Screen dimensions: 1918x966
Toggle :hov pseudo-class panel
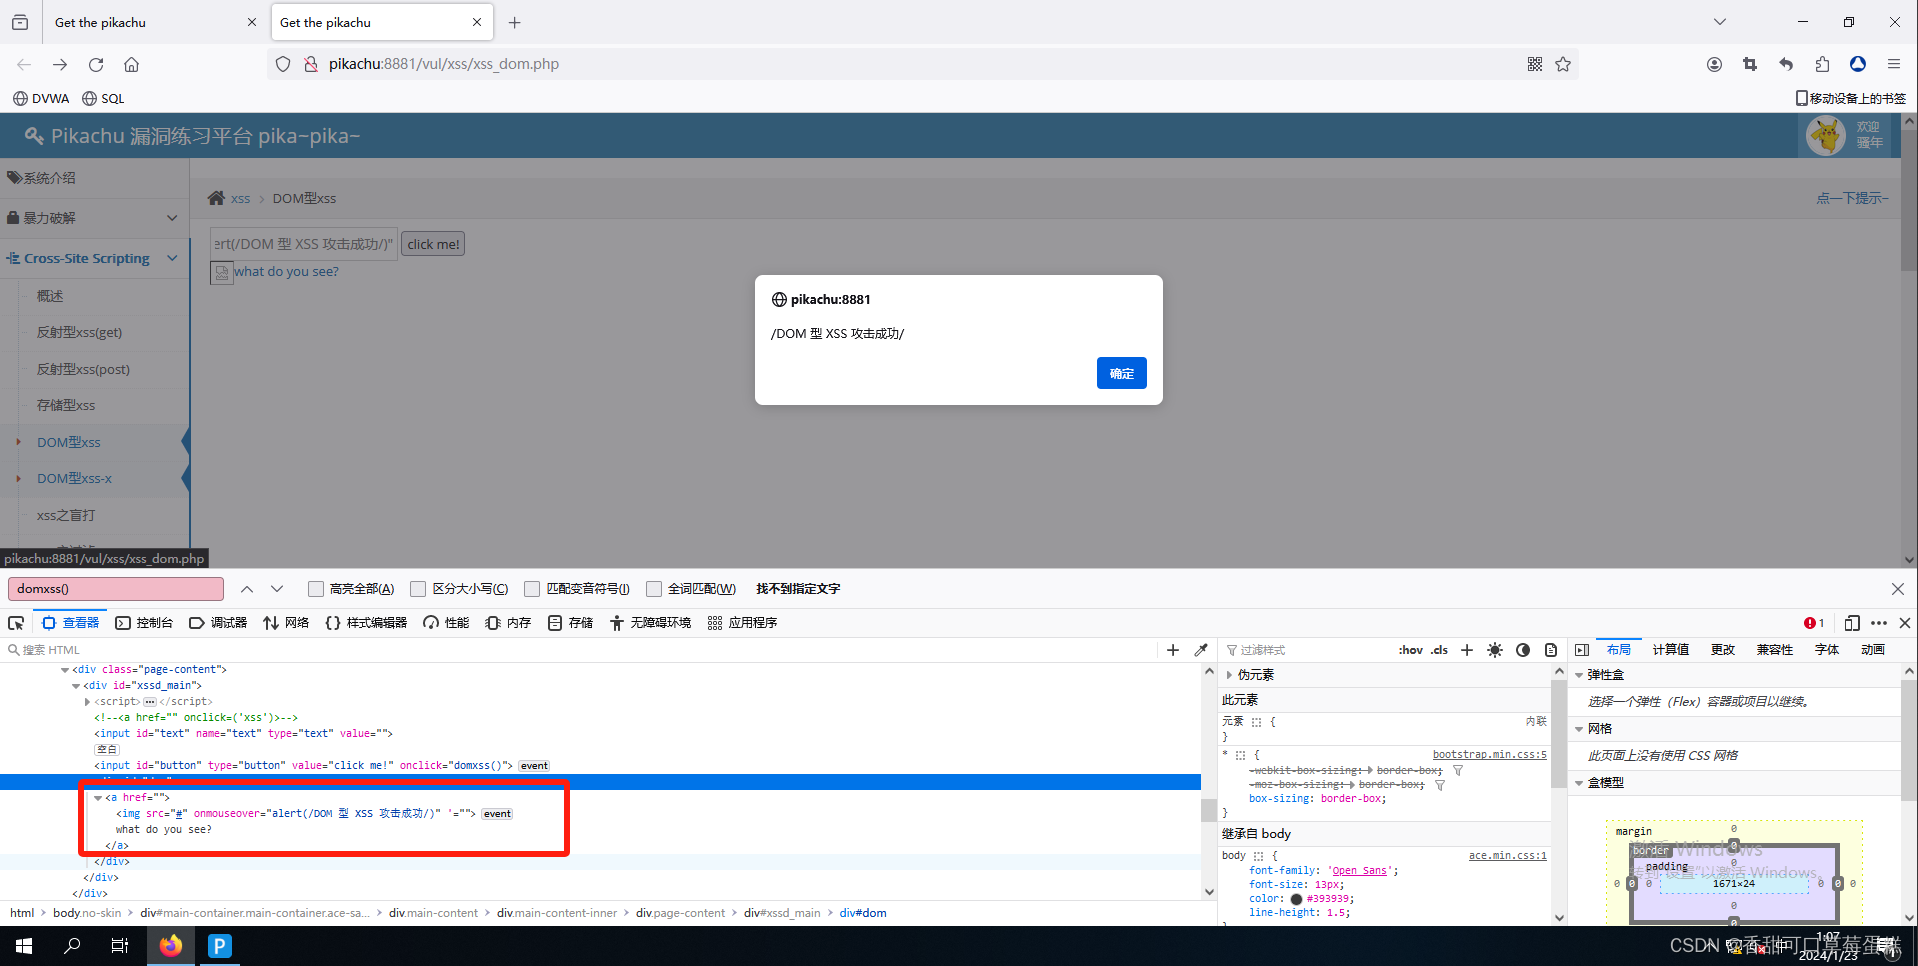point(1411,650)
